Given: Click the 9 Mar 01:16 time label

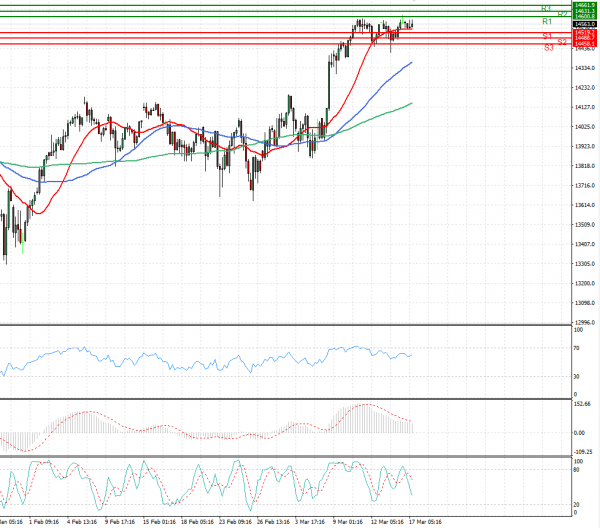Looking at the screenshot, I should coord(347,522).
